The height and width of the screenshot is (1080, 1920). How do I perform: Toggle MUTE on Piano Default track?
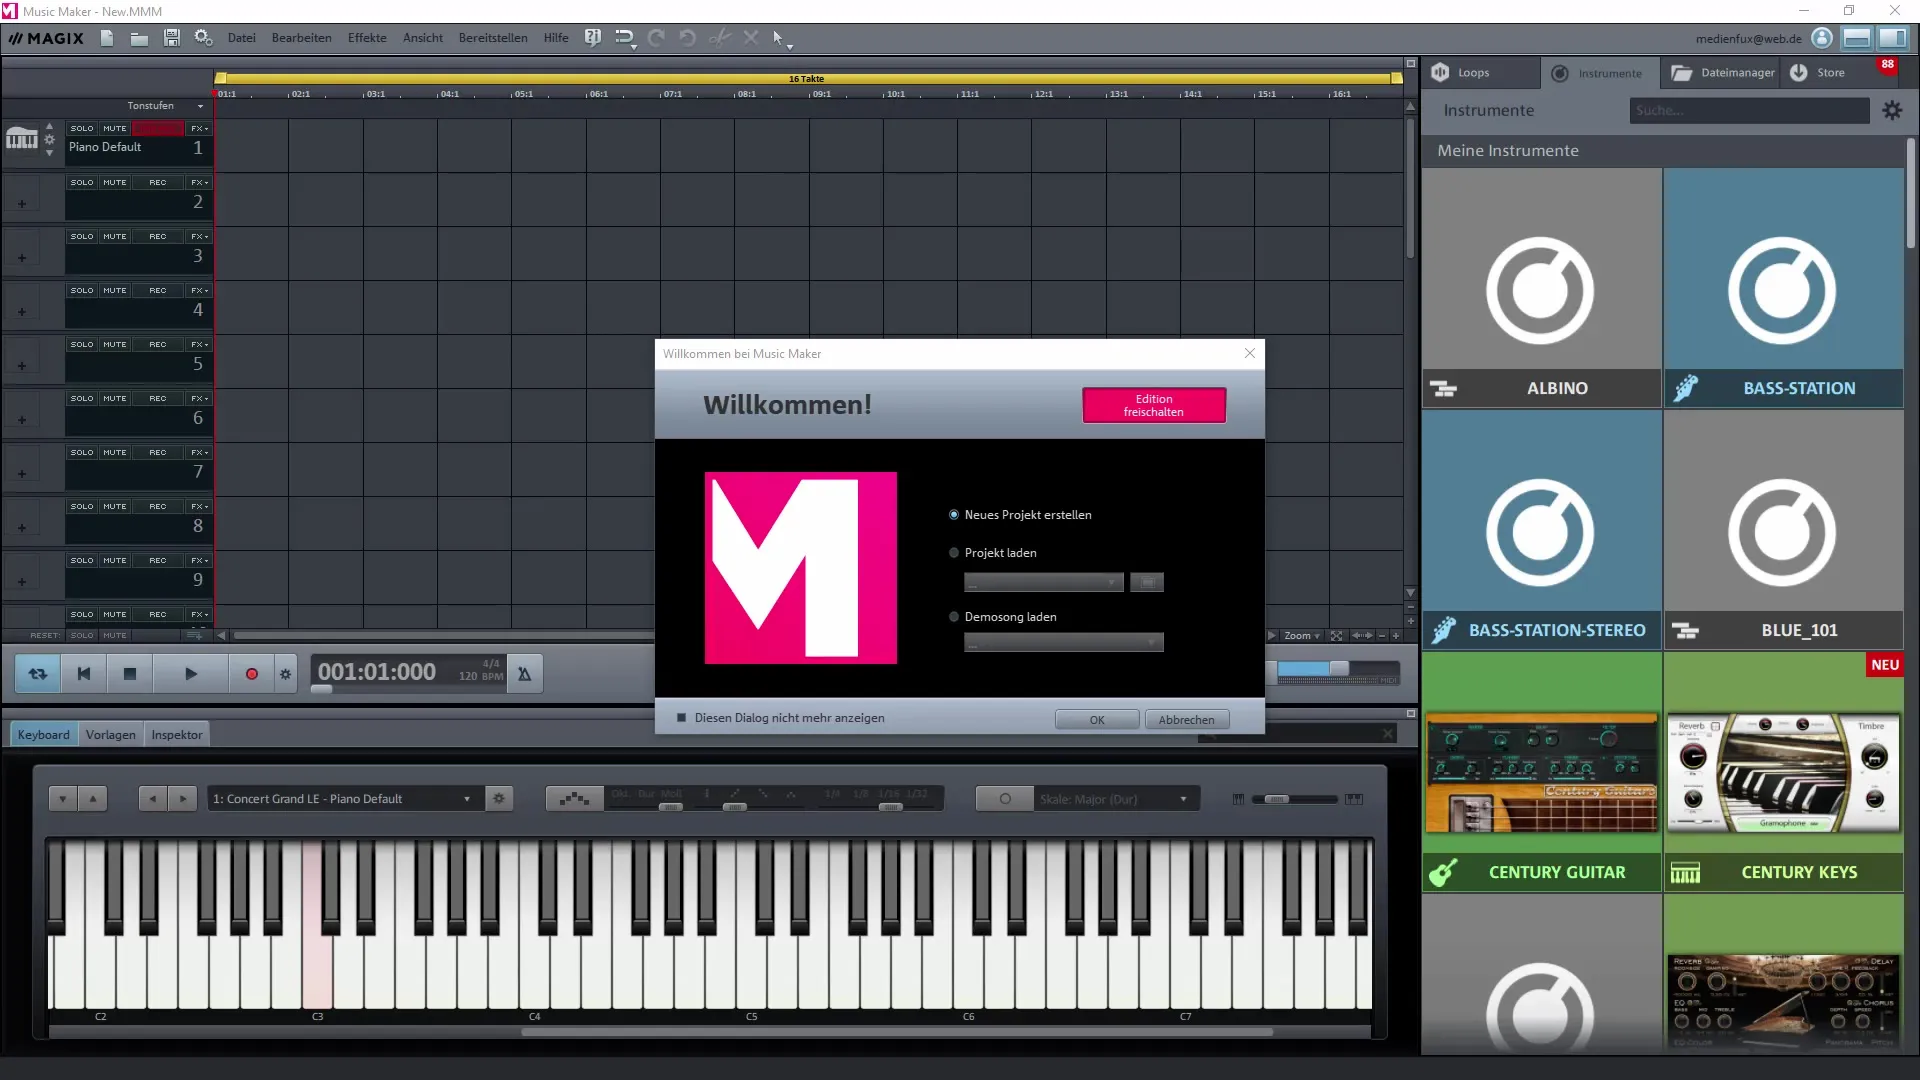coord(115,128)
